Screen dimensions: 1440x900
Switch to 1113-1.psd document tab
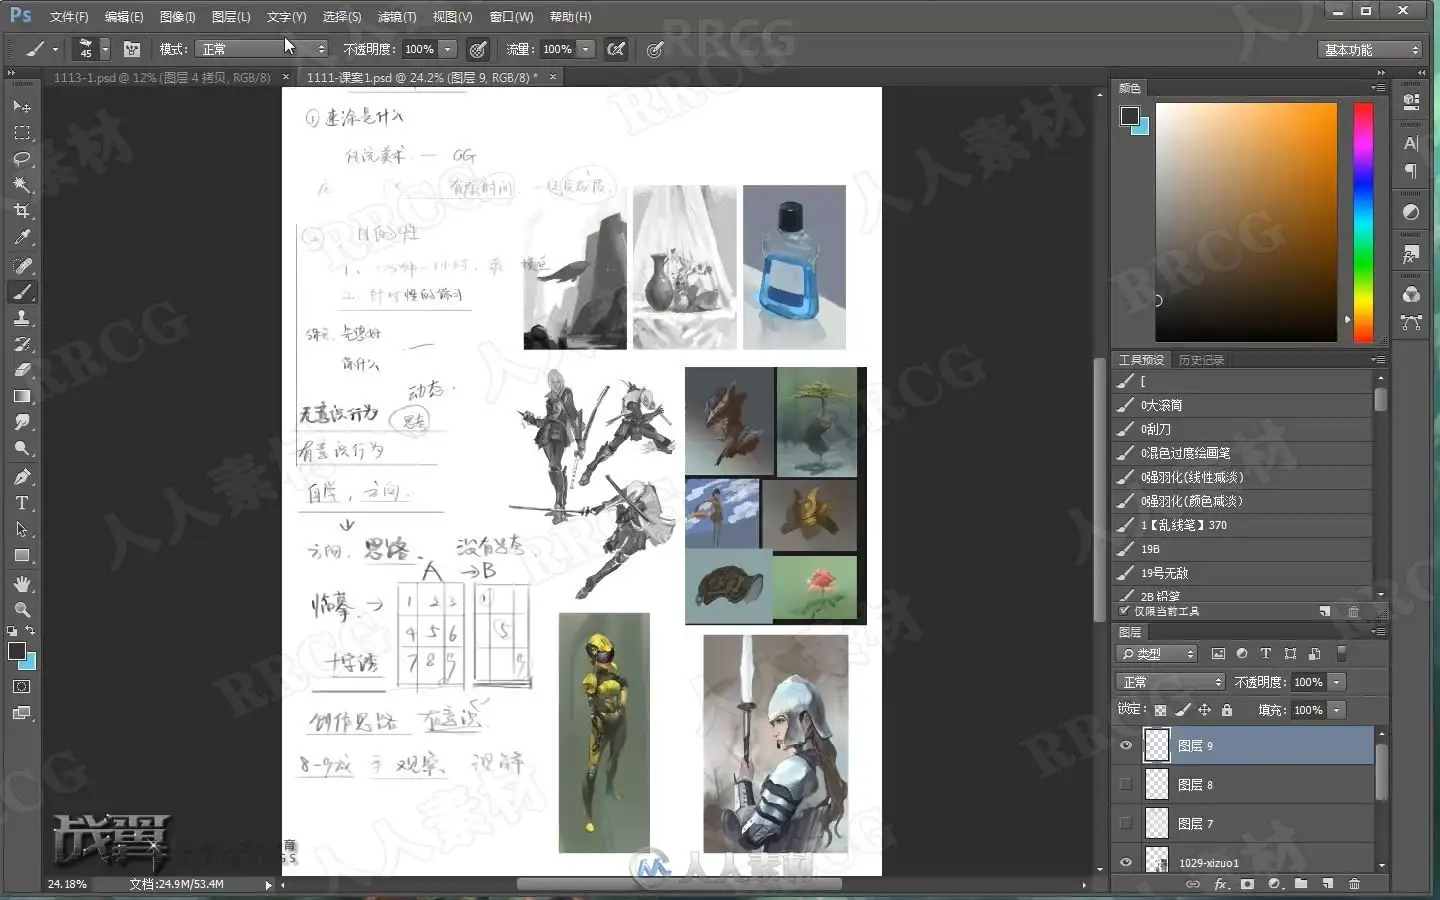coord(162,77)
